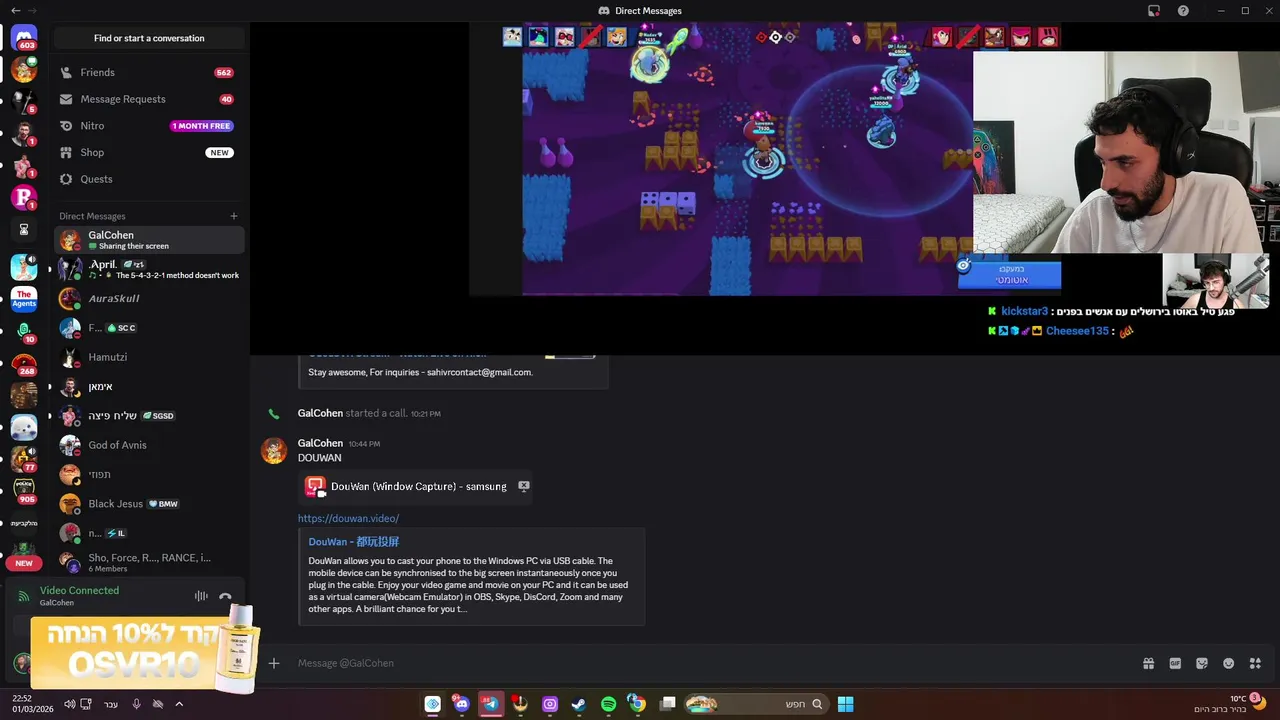Open Quests page

click(x=148, y=179)
